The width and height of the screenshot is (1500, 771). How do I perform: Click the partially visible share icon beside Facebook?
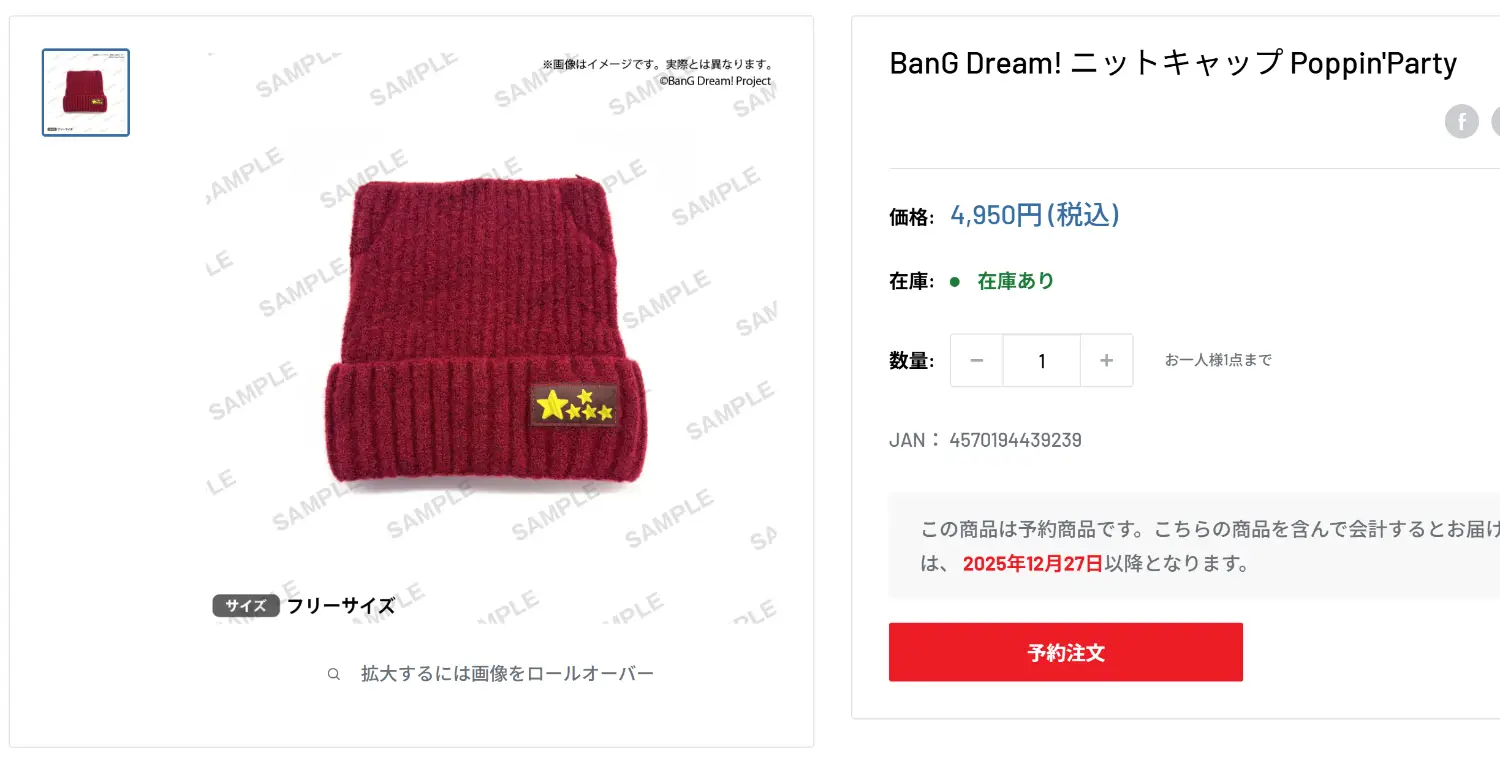tap(1496, 122)
